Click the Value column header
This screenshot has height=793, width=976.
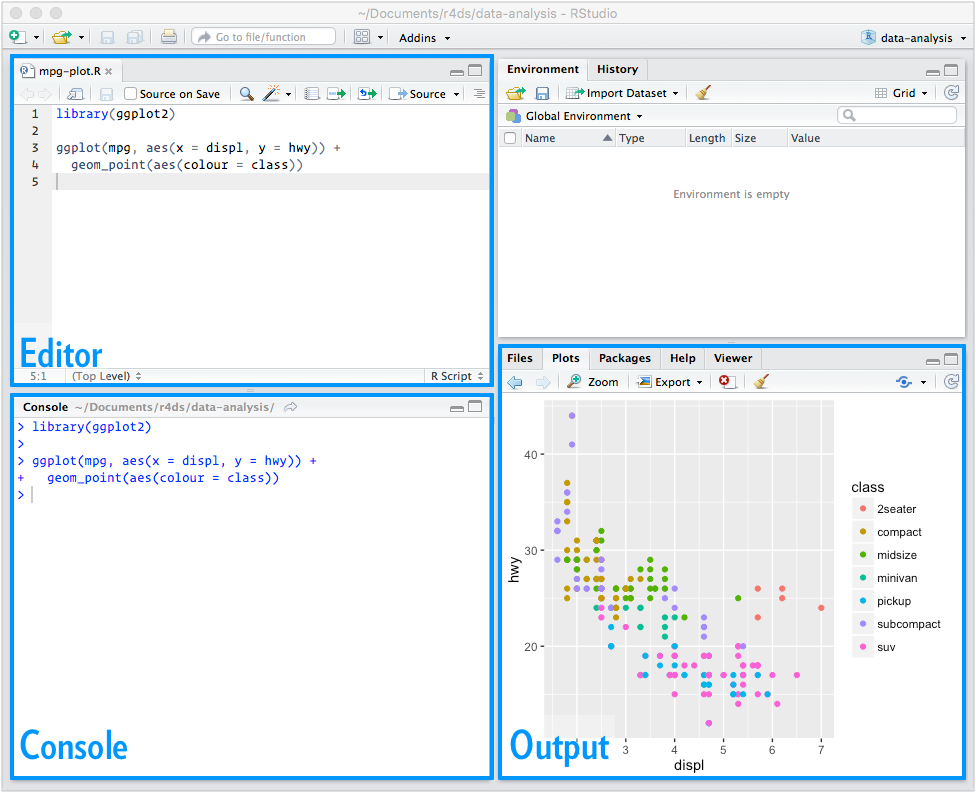[x=875, y=138]
